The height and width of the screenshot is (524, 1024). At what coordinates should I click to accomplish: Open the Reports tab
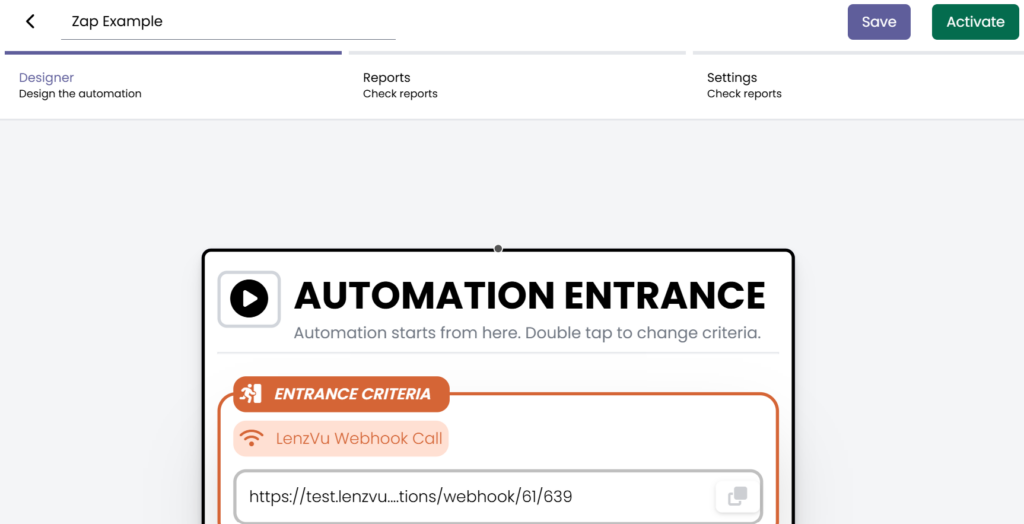point(387,78)
